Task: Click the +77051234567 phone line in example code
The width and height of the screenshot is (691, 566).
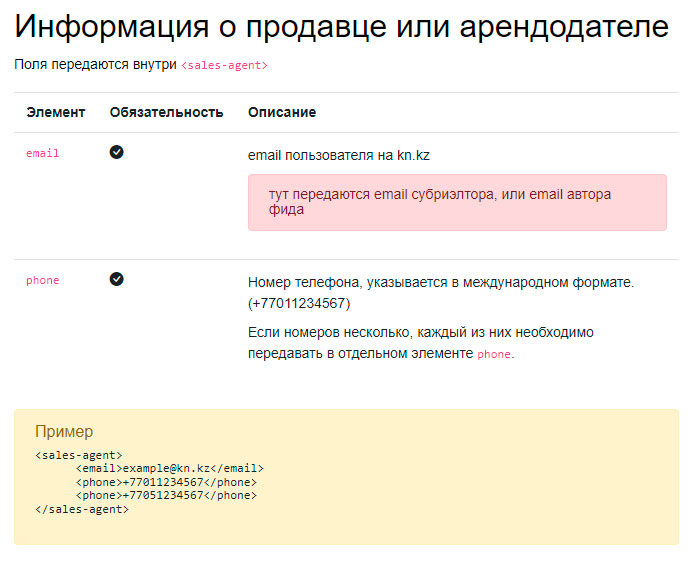Action: [x=166, y=494]
